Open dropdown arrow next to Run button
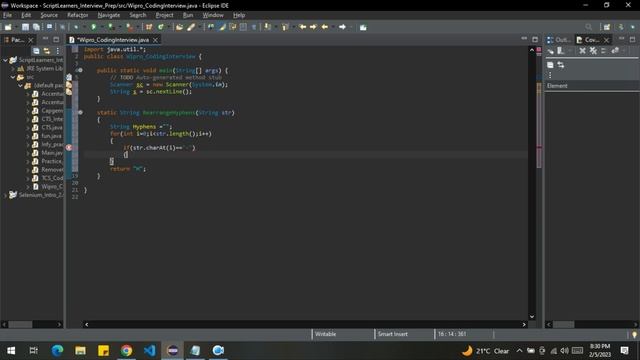Viewport: 640px width, 360px height. click(x=101, y=27)
